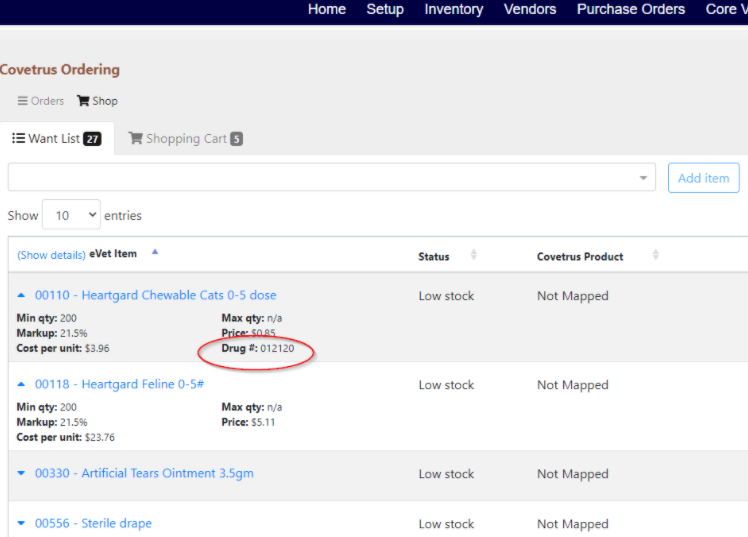Open the Setup menu

click(385, 9)
